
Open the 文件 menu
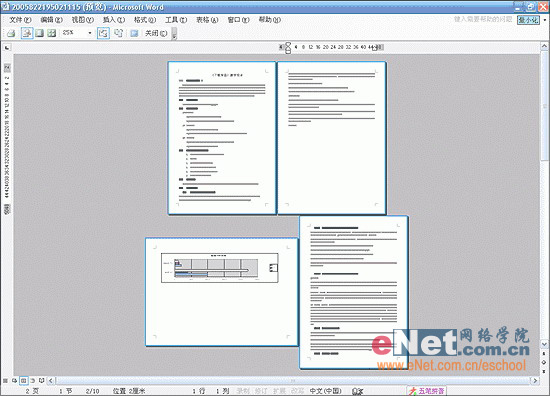coord(20,20)
